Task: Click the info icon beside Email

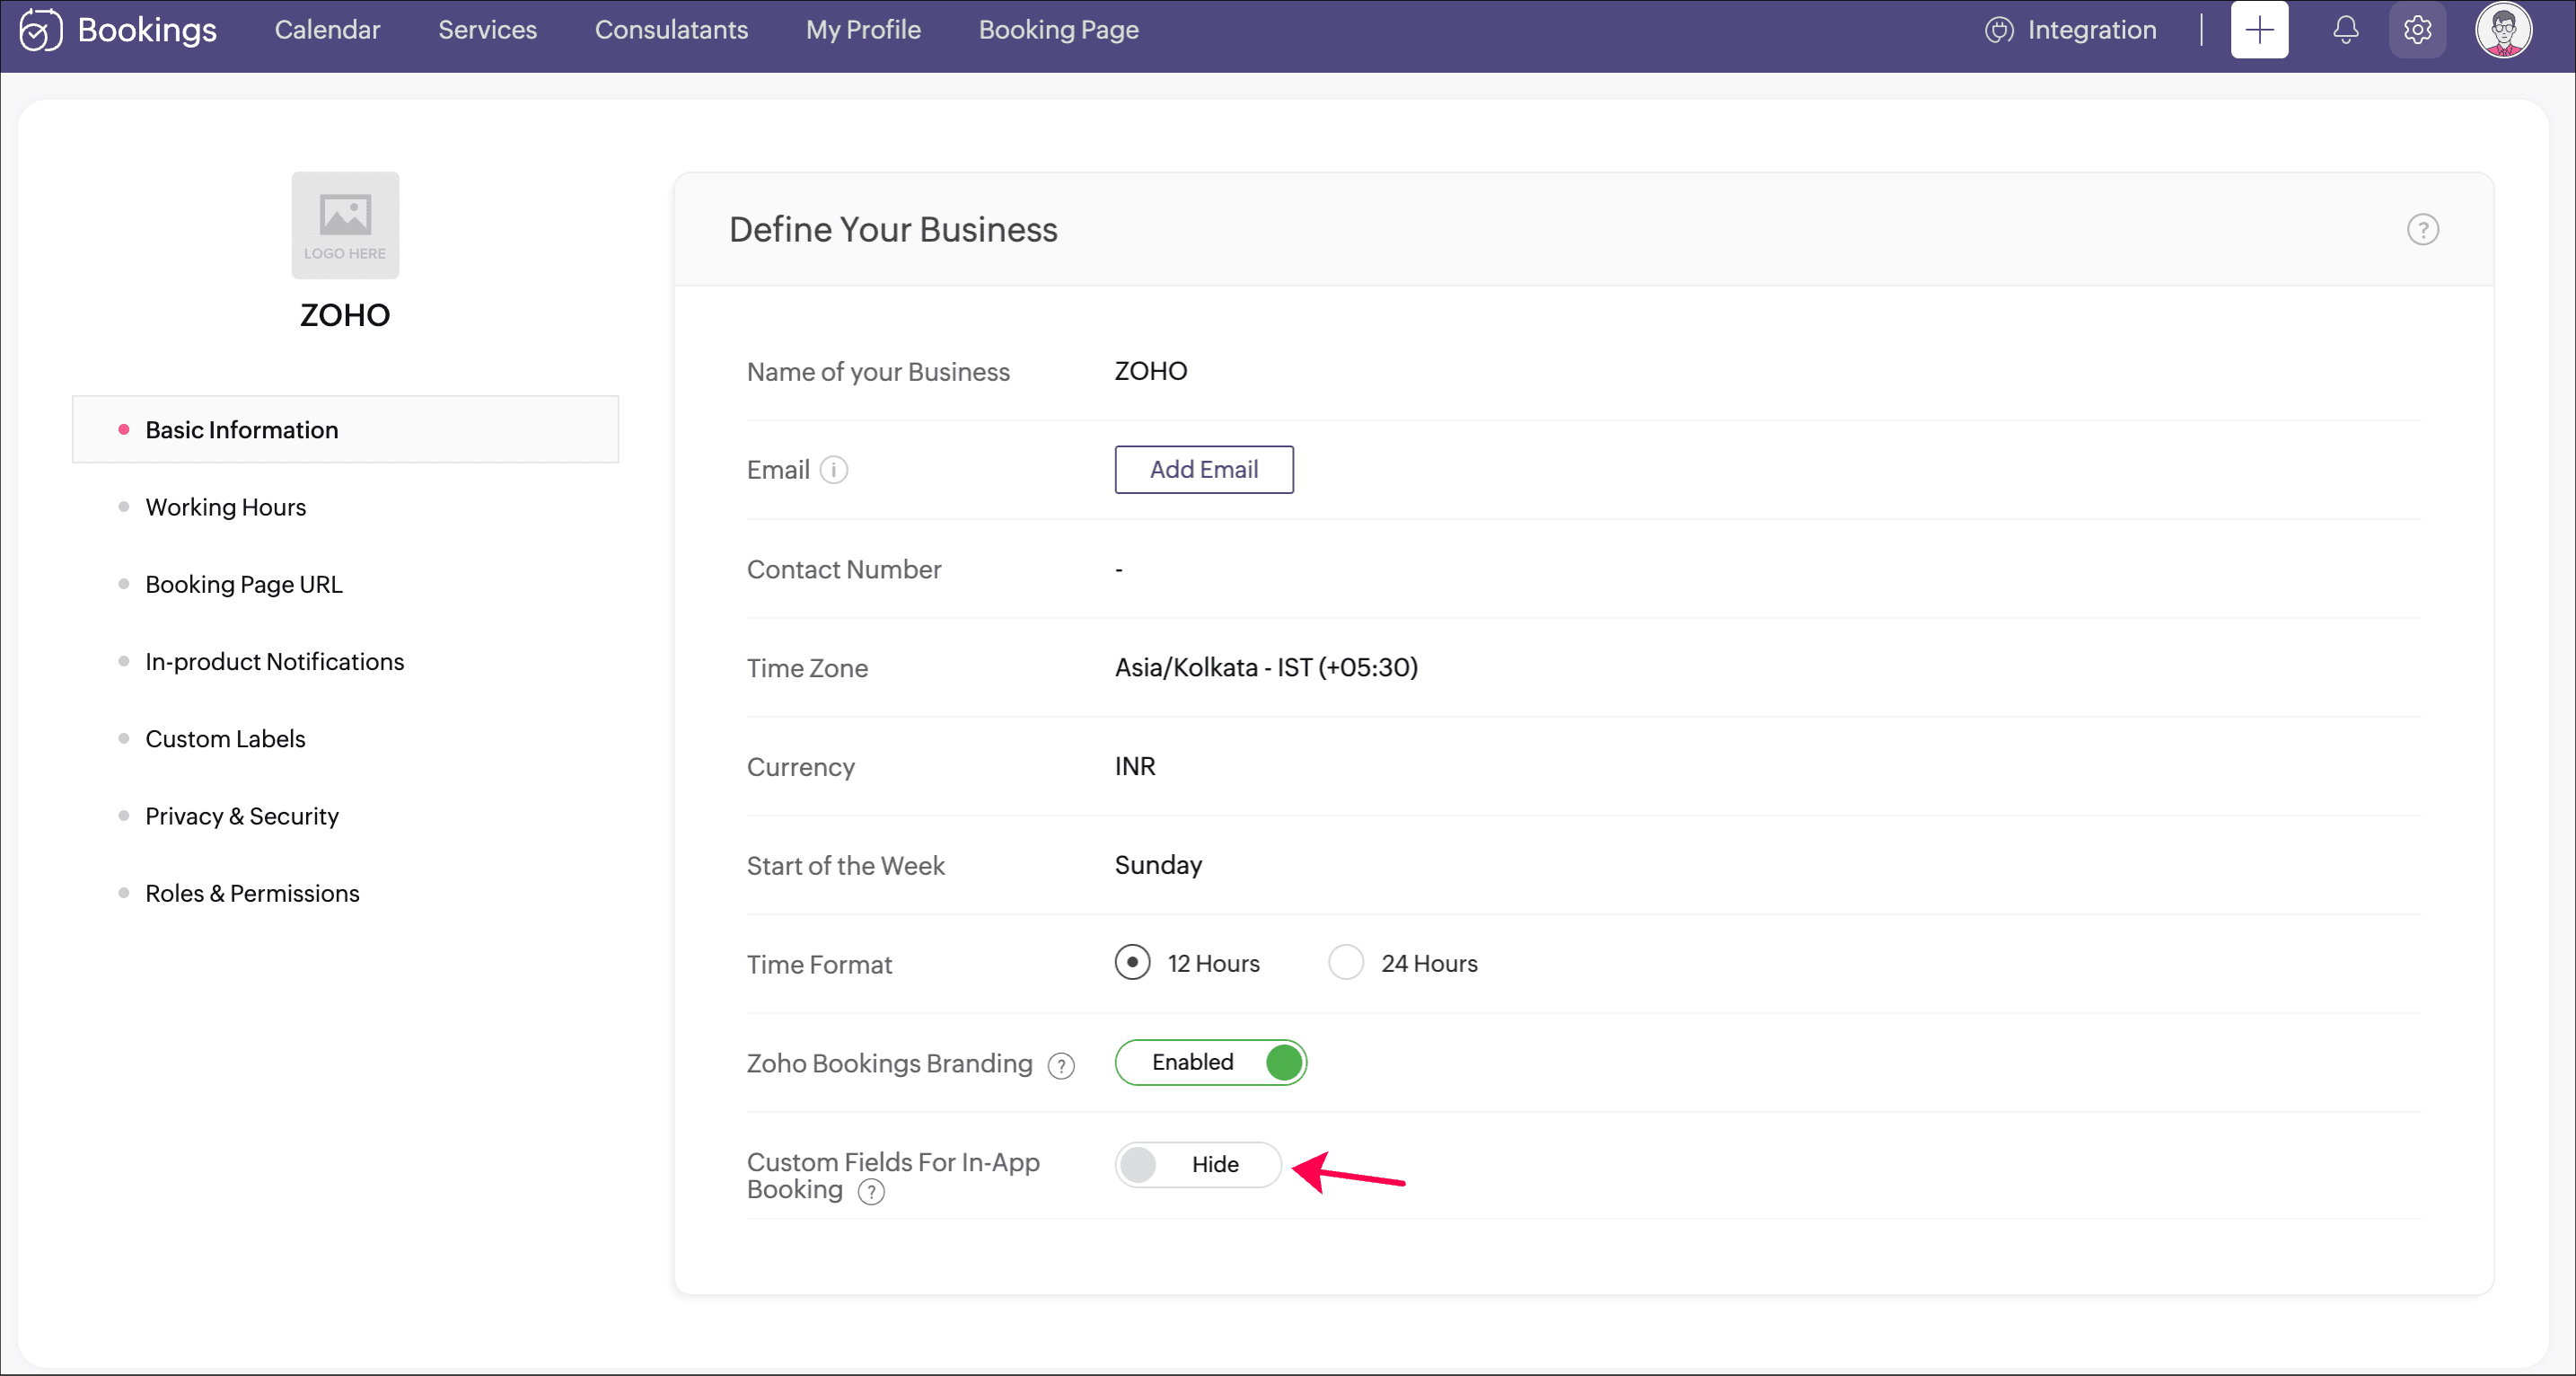Action: pos(834,470)
